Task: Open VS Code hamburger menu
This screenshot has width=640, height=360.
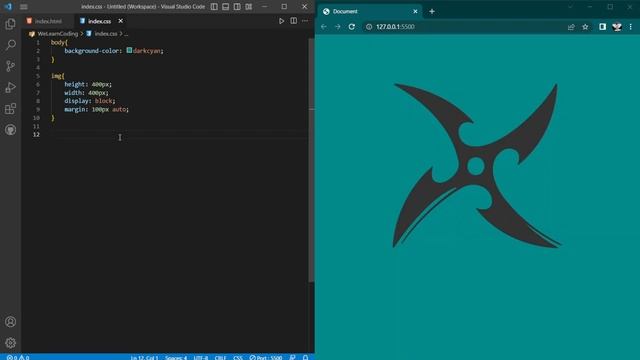Action: pos(24,7)
